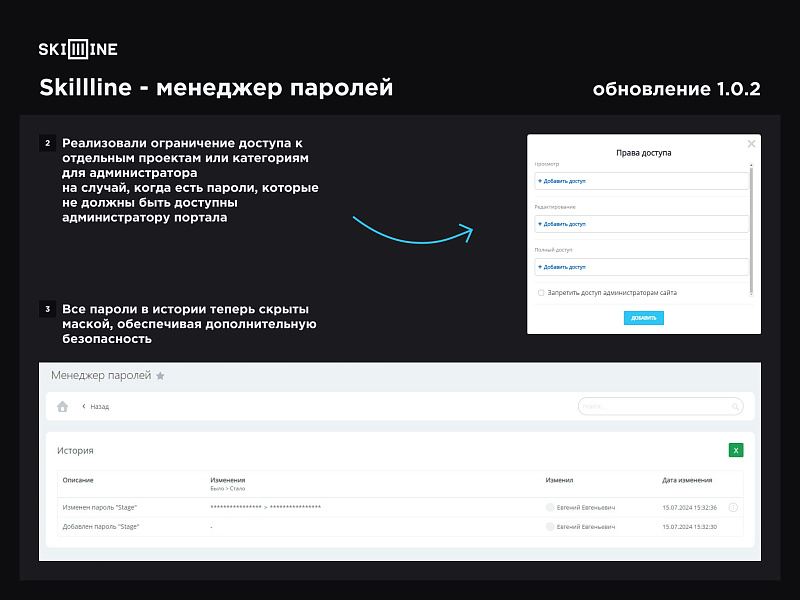This screenshot has height=600, width=800.
Task: Click the plus icon in the Полный доступ field
Action: (x=540, y=266)
